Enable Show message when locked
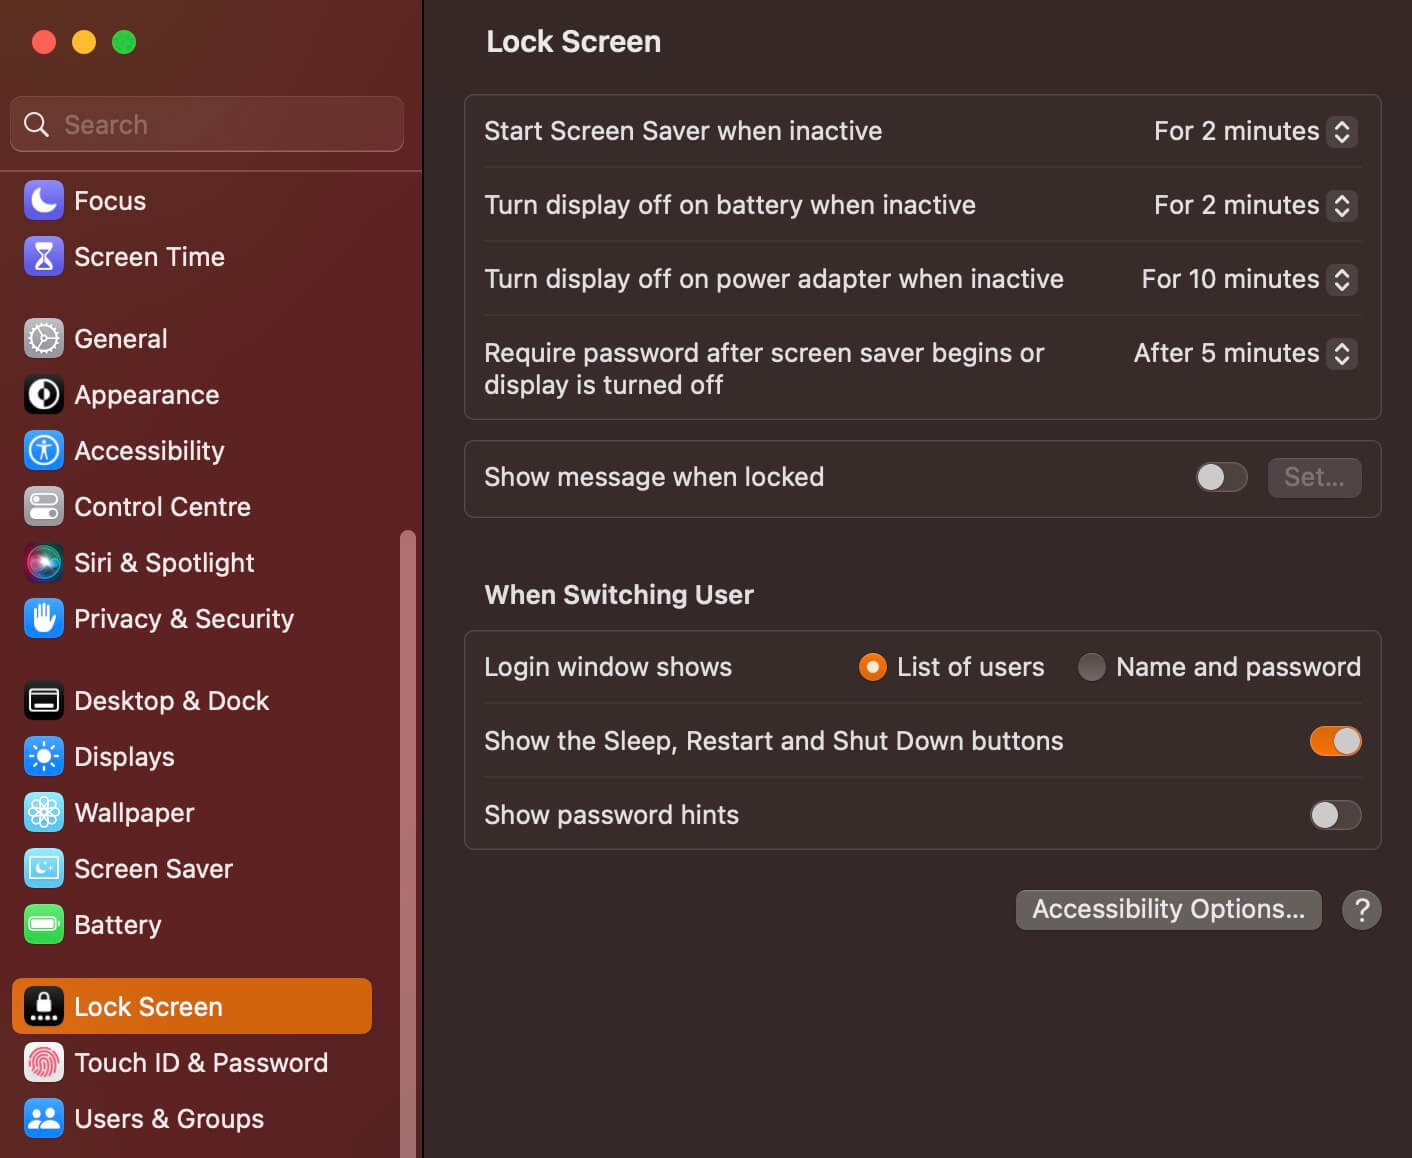 click(1221, 477)
